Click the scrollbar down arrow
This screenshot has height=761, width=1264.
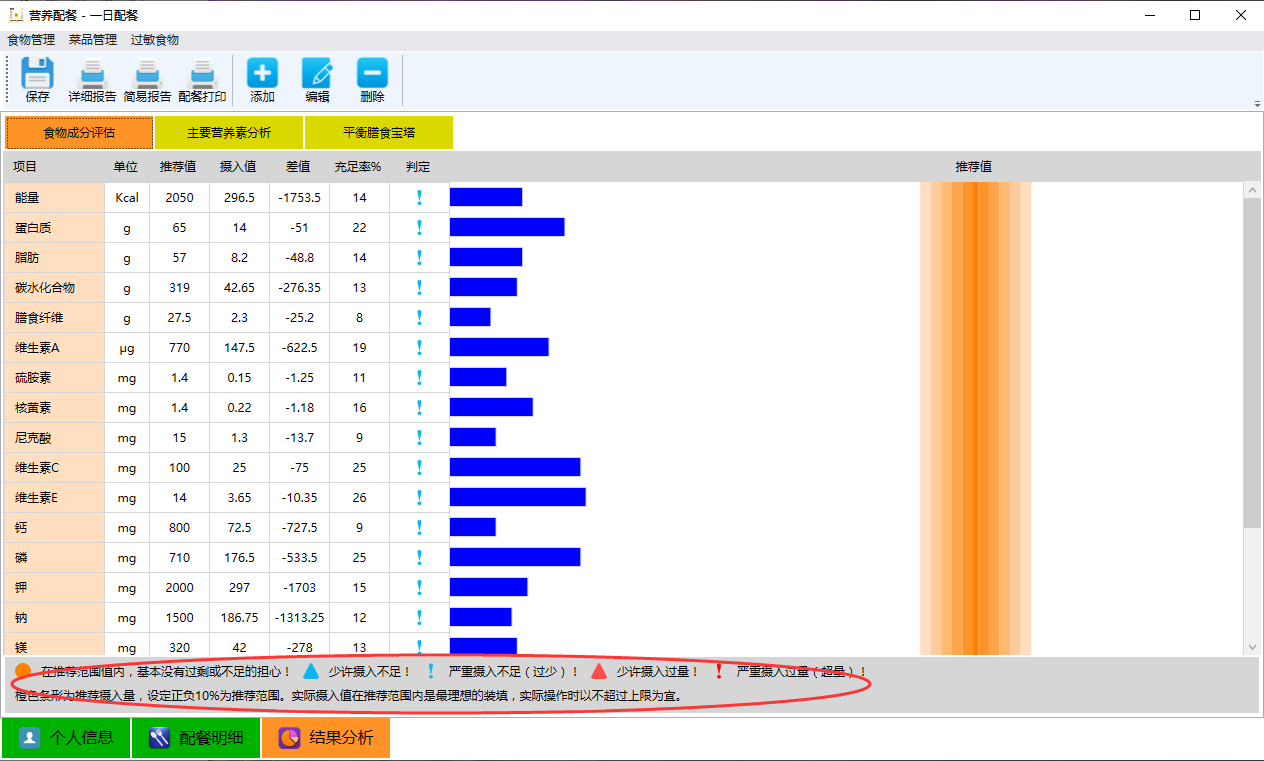click(1252, 647)
